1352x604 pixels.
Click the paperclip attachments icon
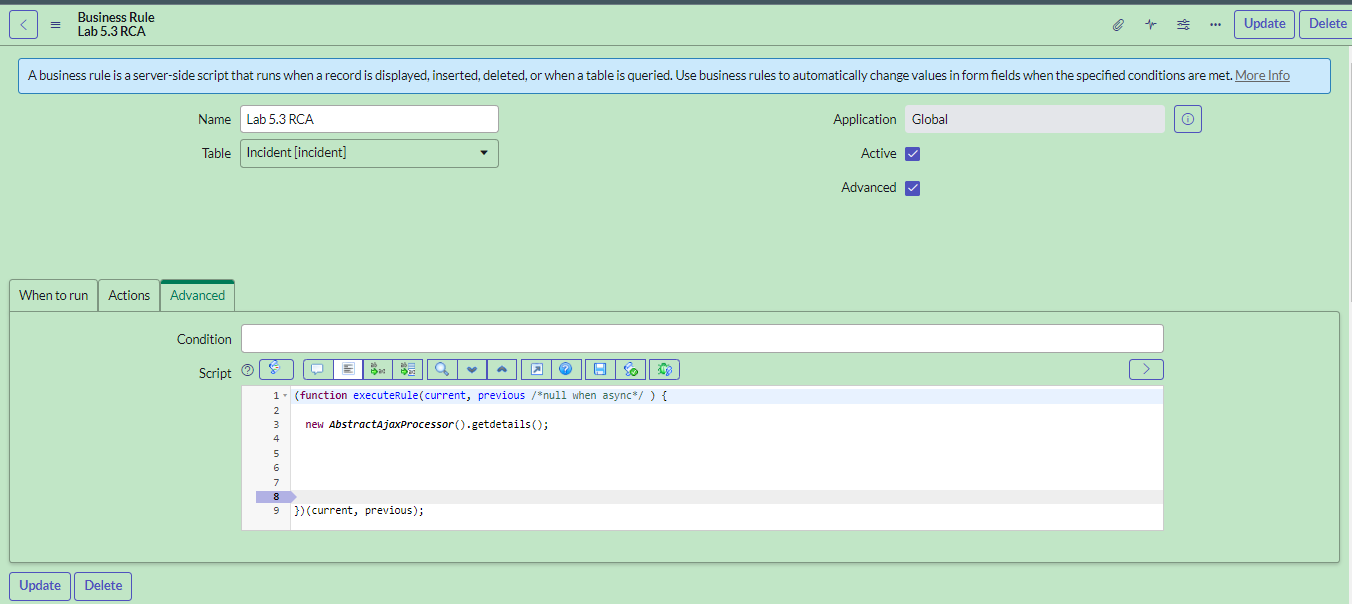point(1118,25)
